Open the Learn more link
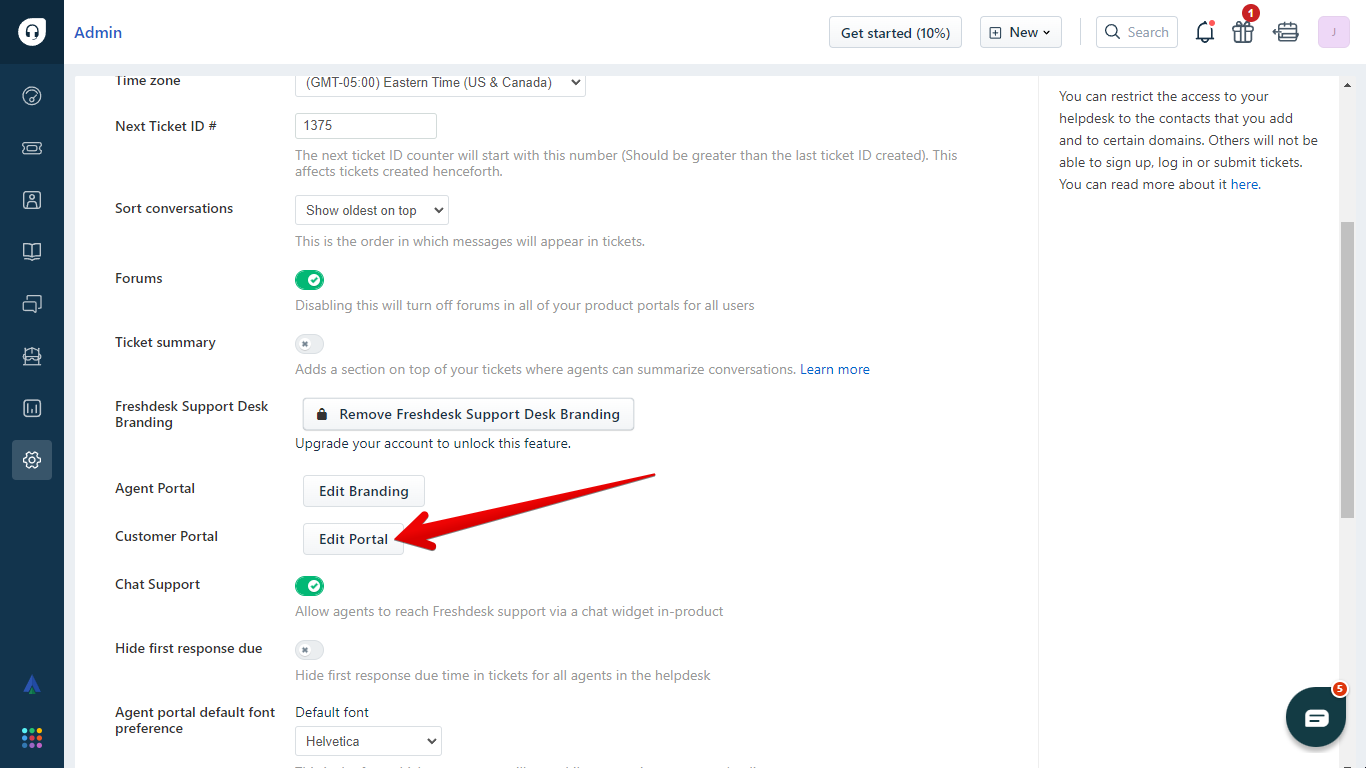This screenshot has width=1366, height=768. pos(835,369)
